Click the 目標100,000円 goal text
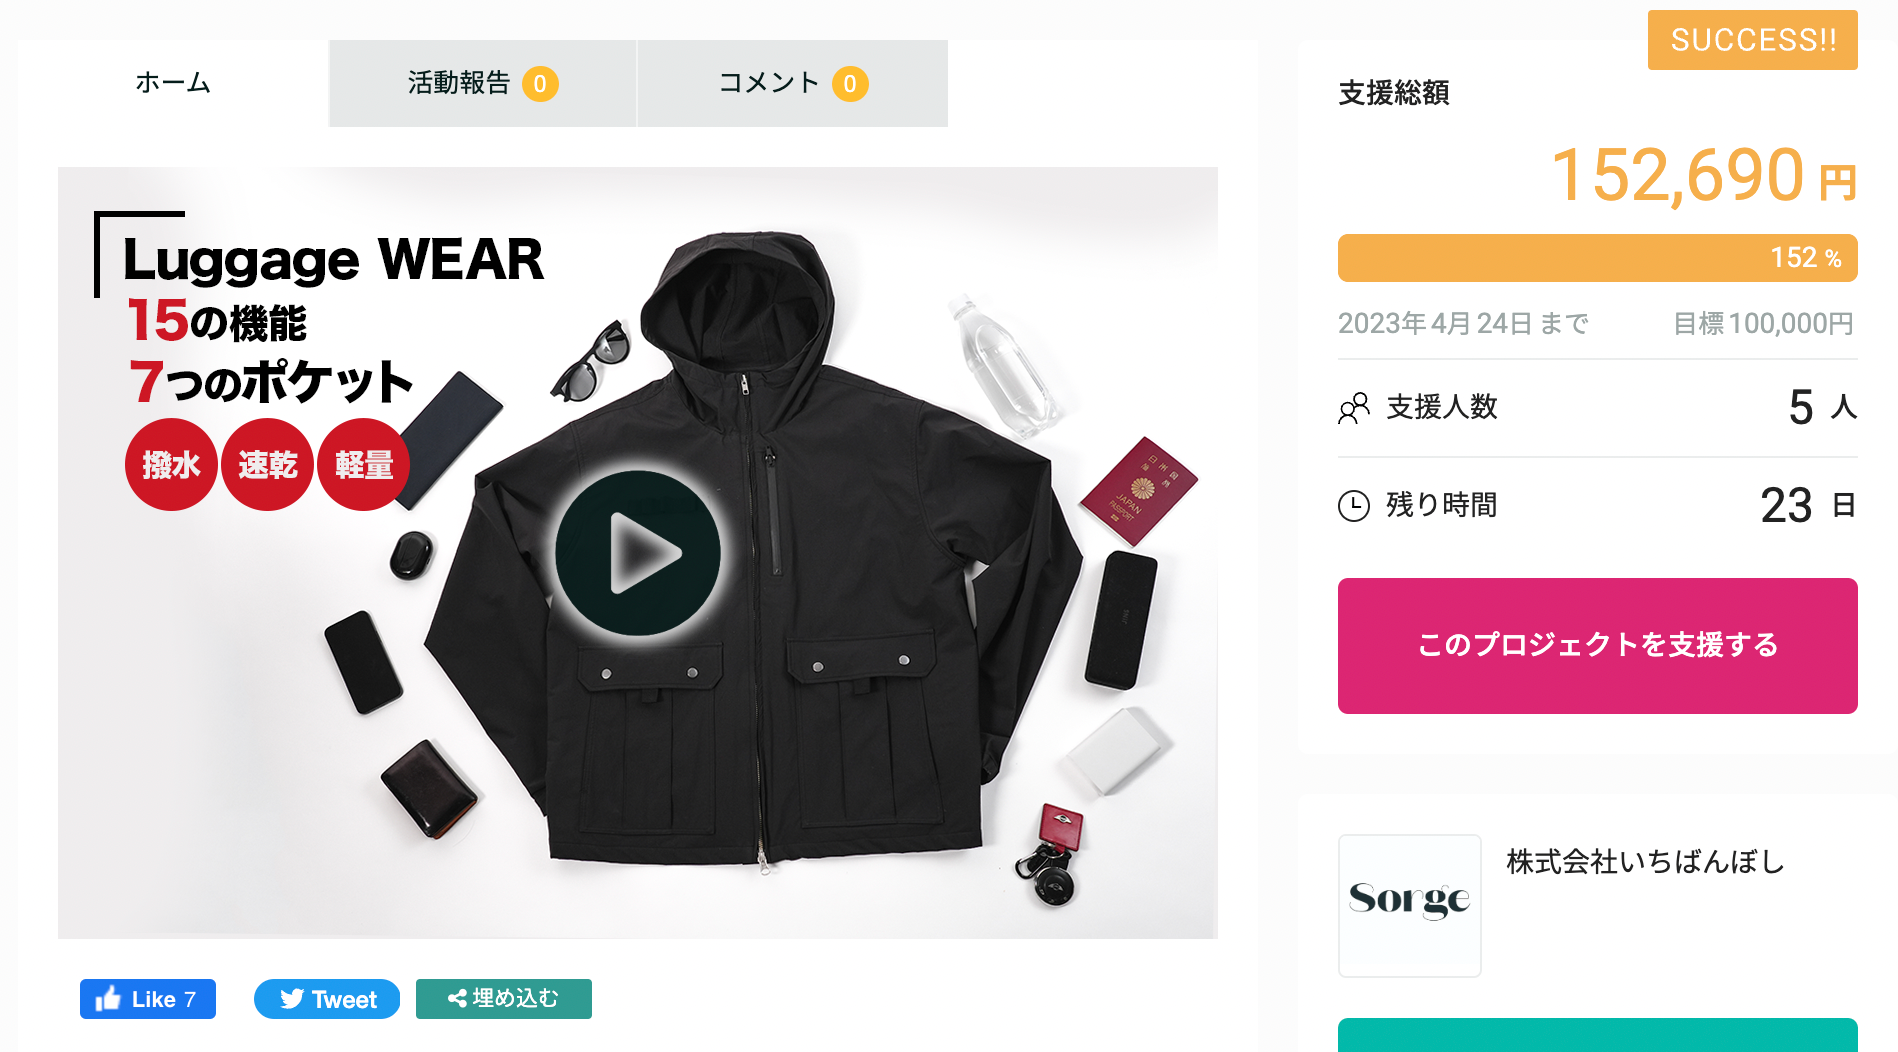This screenshot has height=1052, width=1898. [1764, 324]
